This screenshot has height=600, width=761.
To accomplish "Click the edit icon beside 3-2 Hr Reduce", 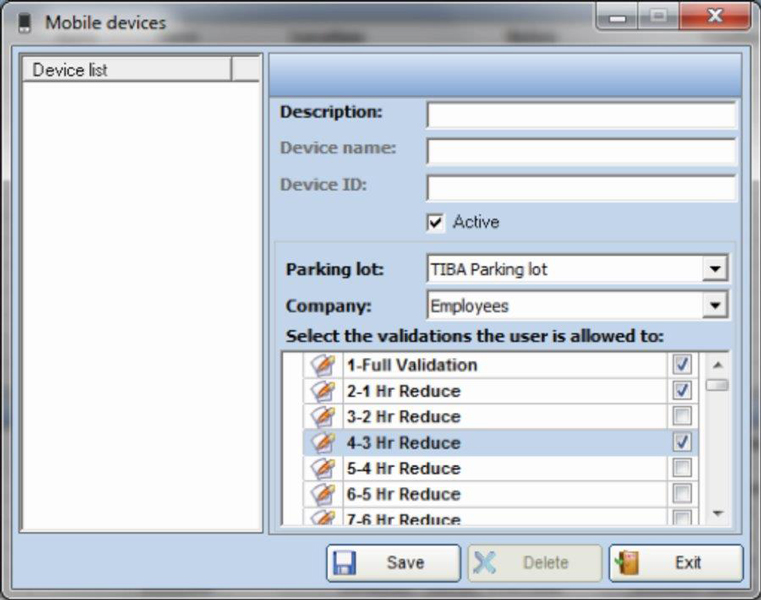I will click(323, 417).
